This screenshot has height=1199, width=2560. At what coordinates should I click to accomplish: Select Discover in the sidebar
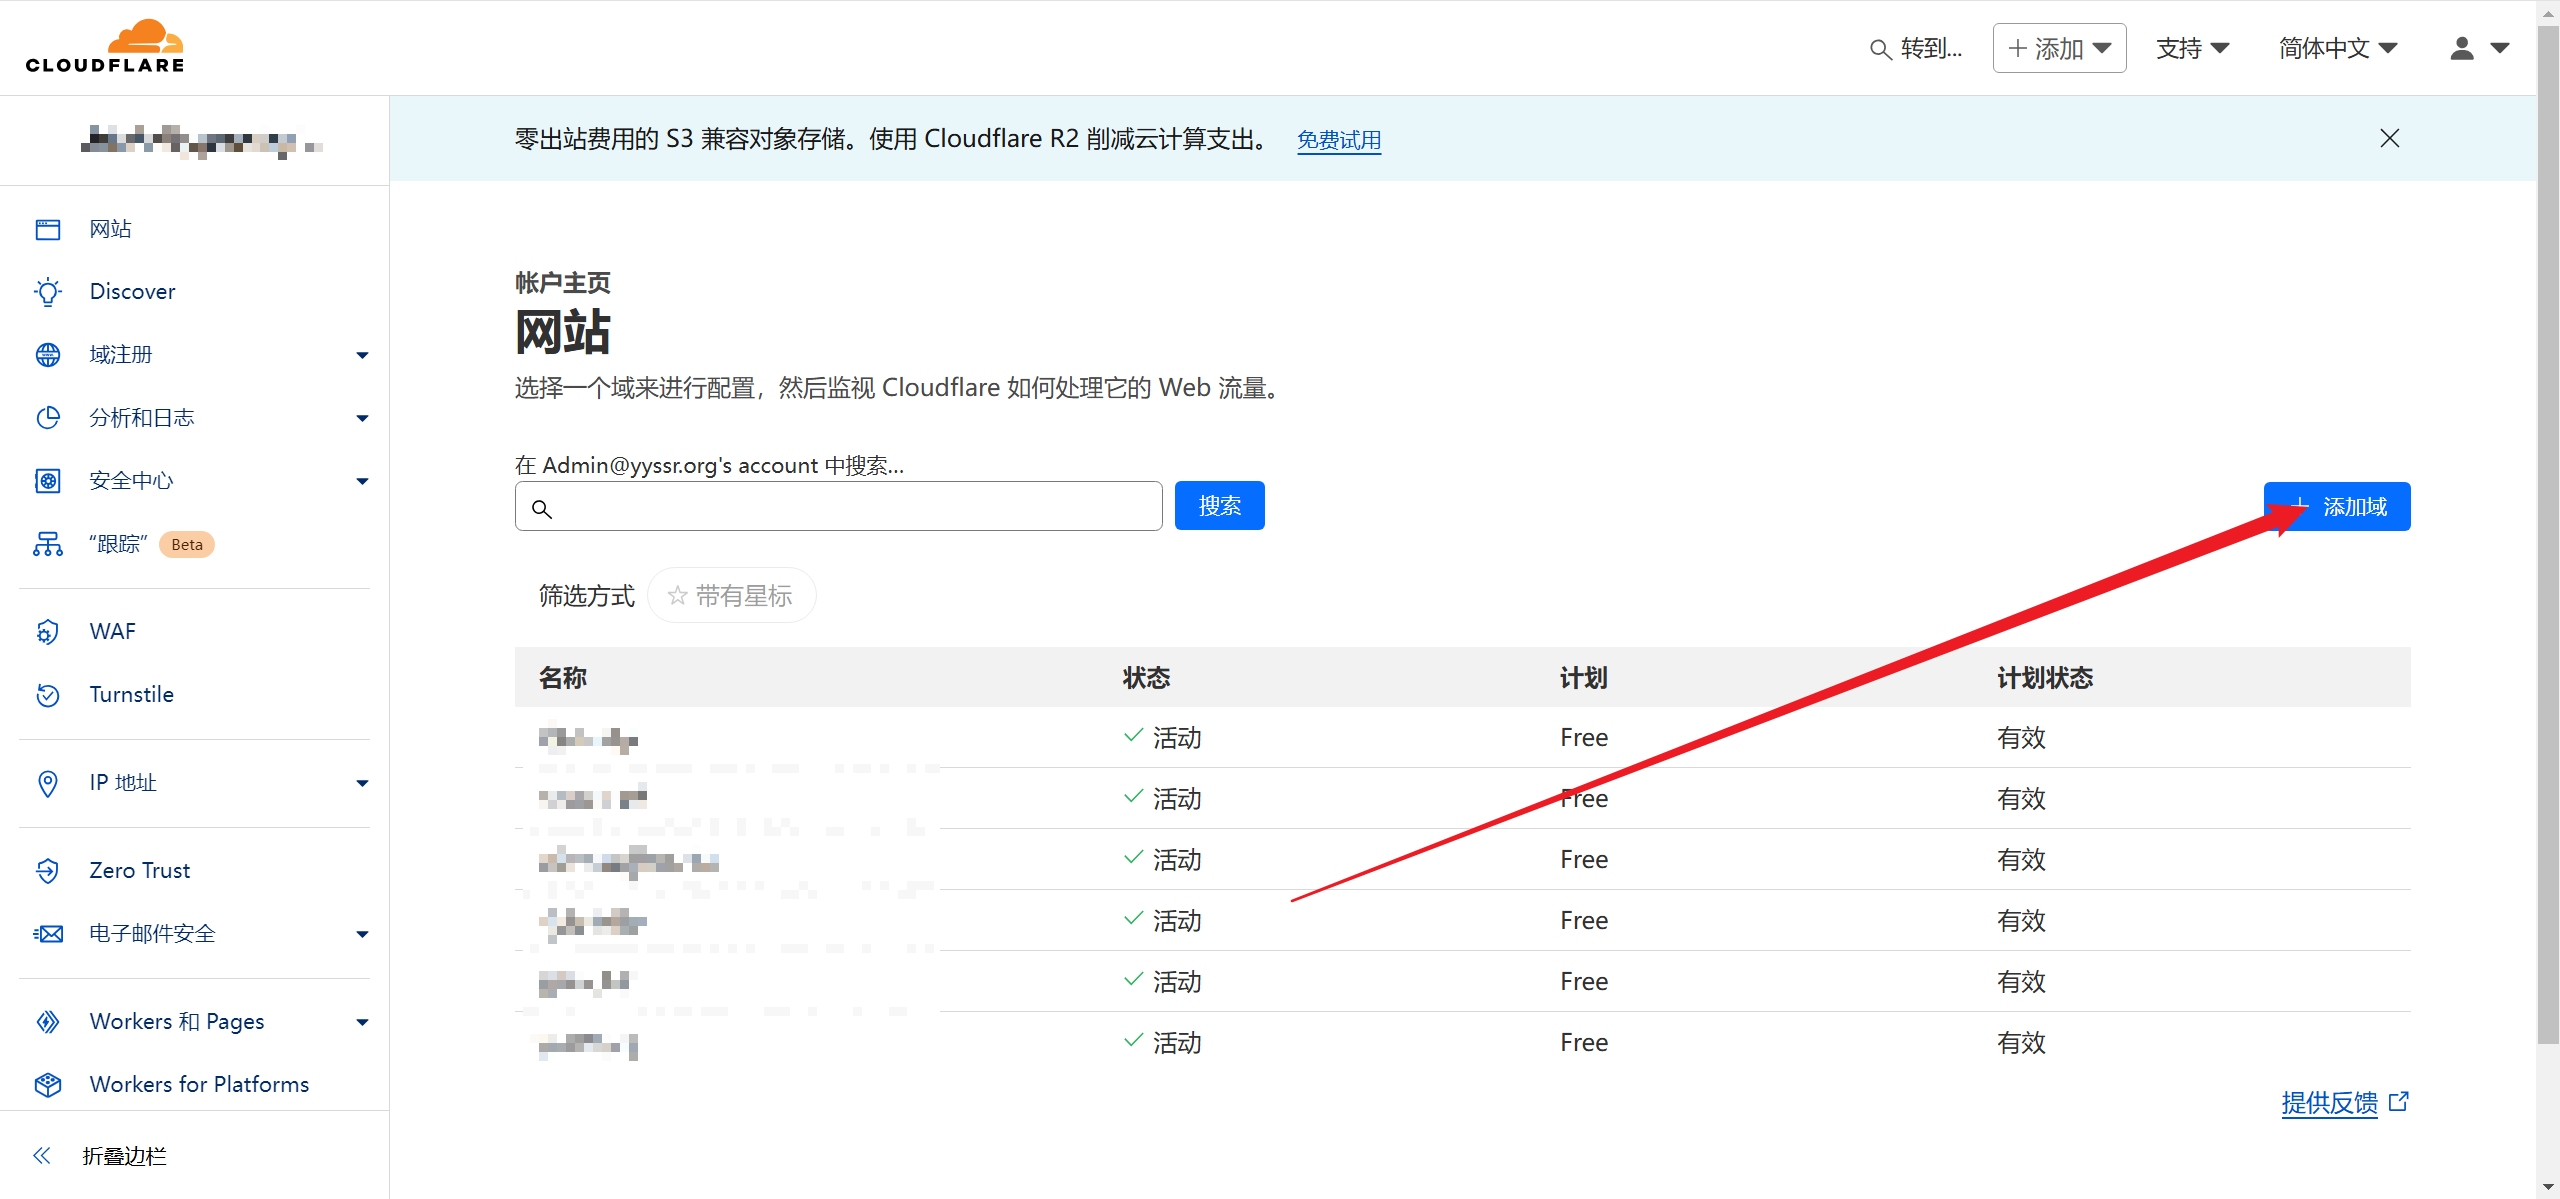coord(133,292)
